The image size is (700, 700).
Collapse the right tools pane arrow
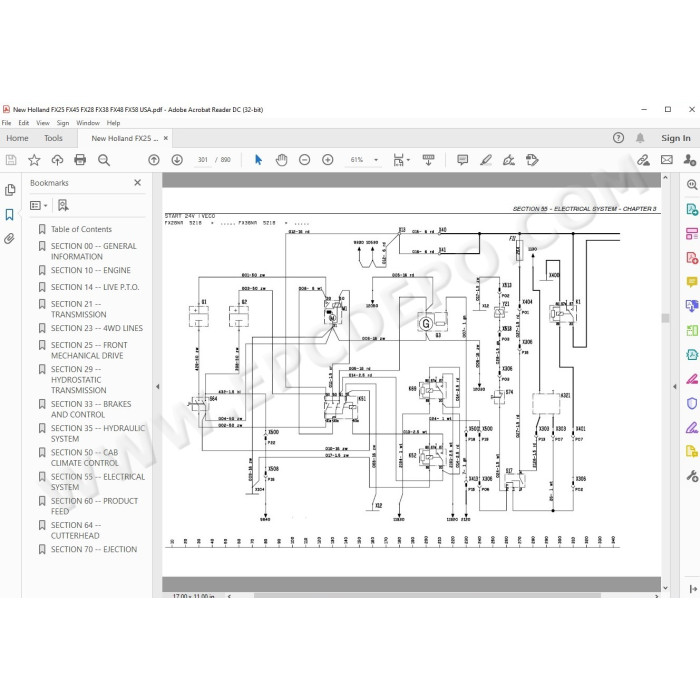[675, 387]
